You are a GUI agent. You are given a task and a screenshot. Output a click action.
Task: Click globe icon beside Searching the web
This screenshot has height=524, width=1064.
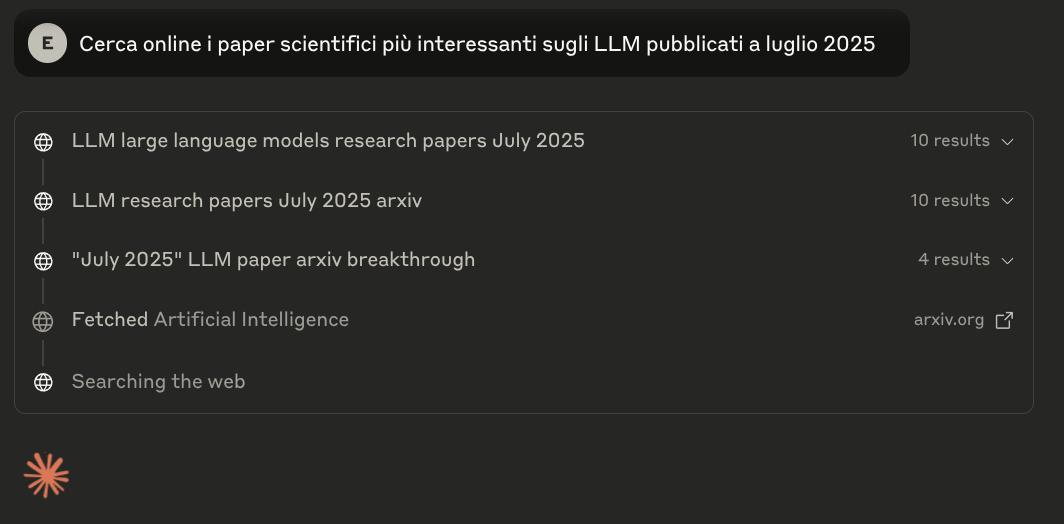click(x=43, y=382)
